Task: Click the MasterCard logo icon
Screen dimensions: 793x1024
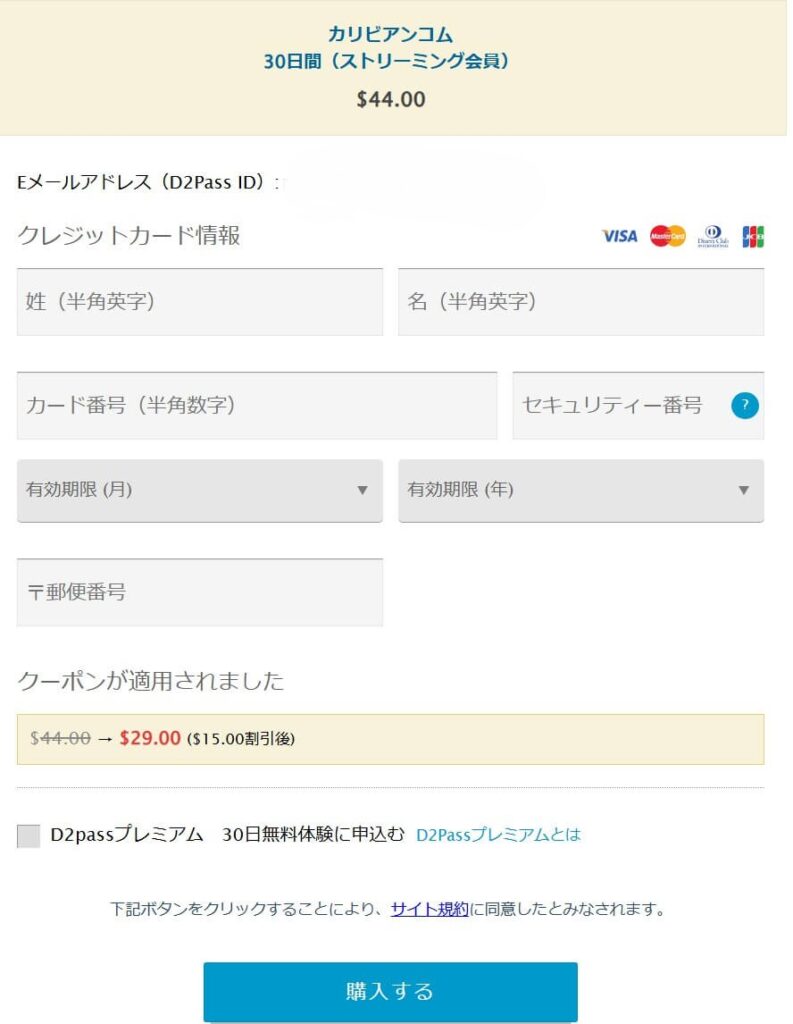Action: click(x=668, y=236)
